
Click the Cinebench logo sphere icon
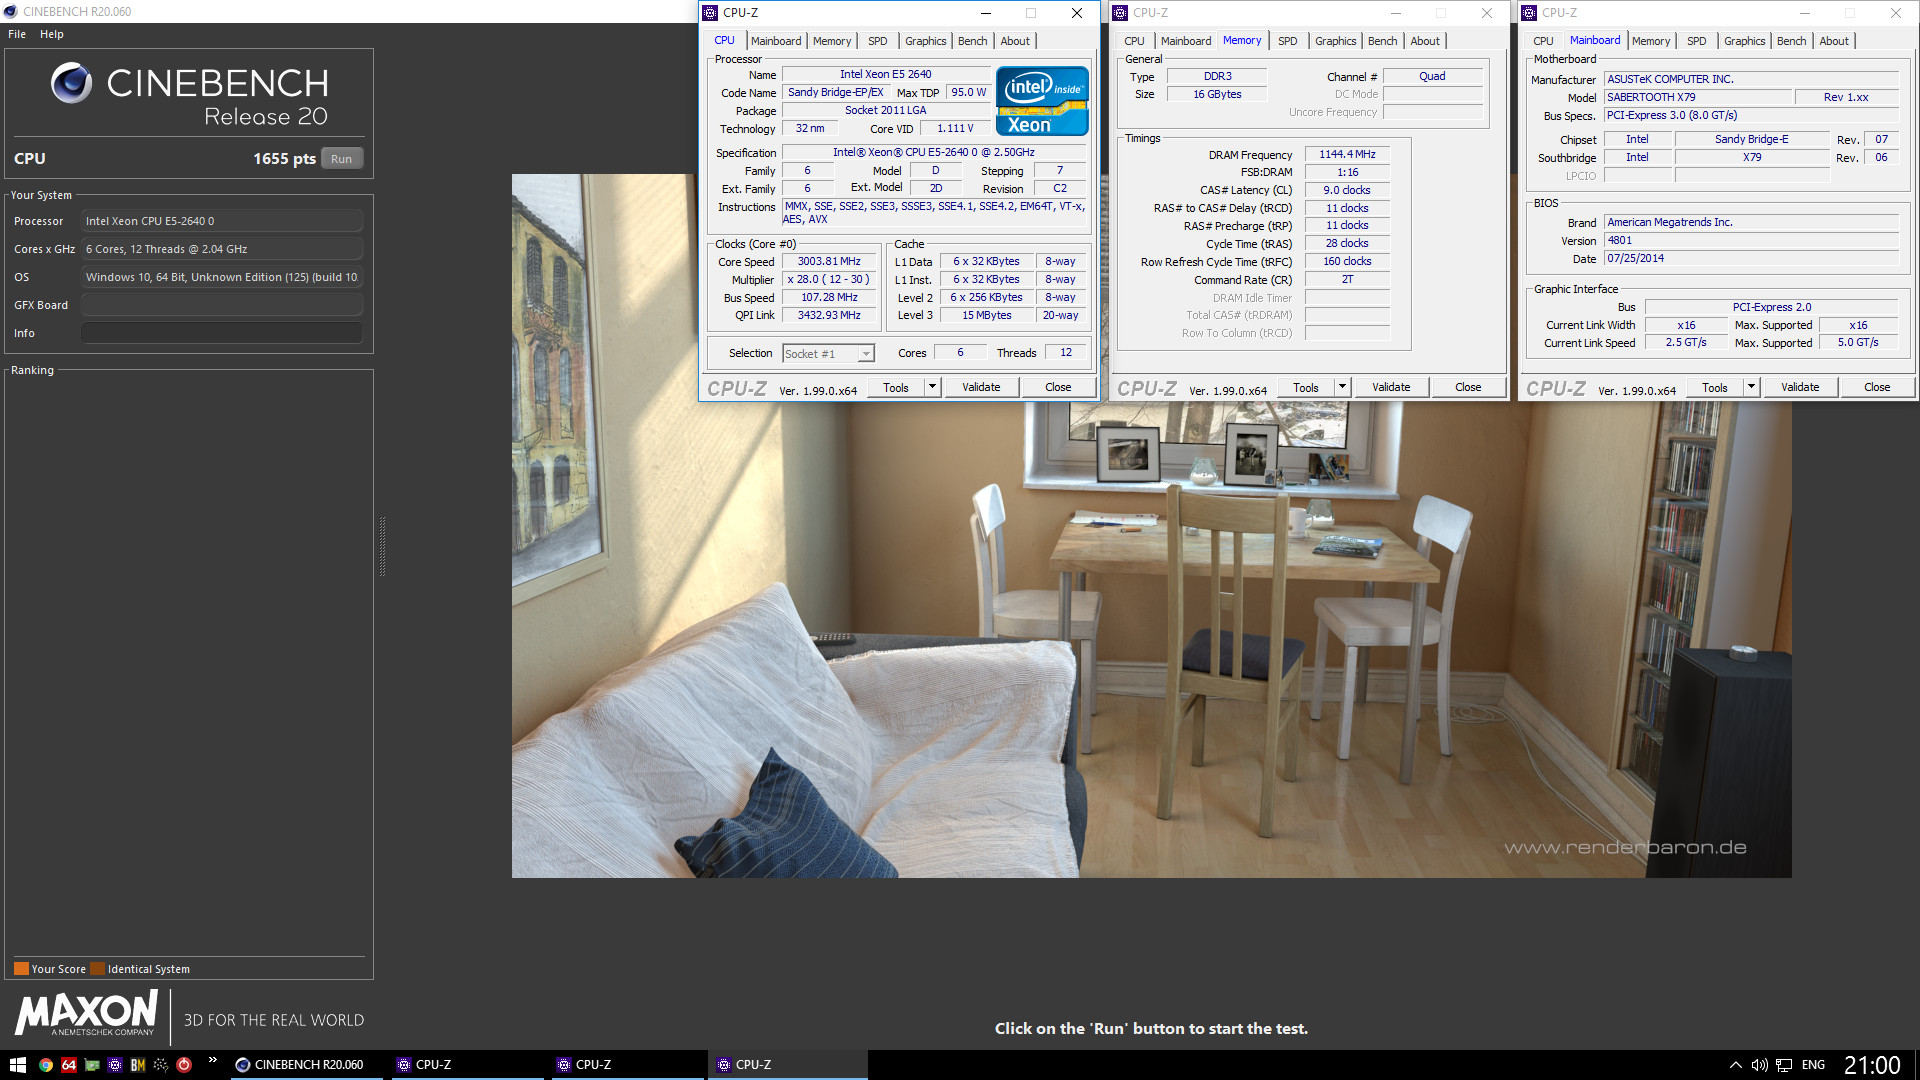coord(71,83)
